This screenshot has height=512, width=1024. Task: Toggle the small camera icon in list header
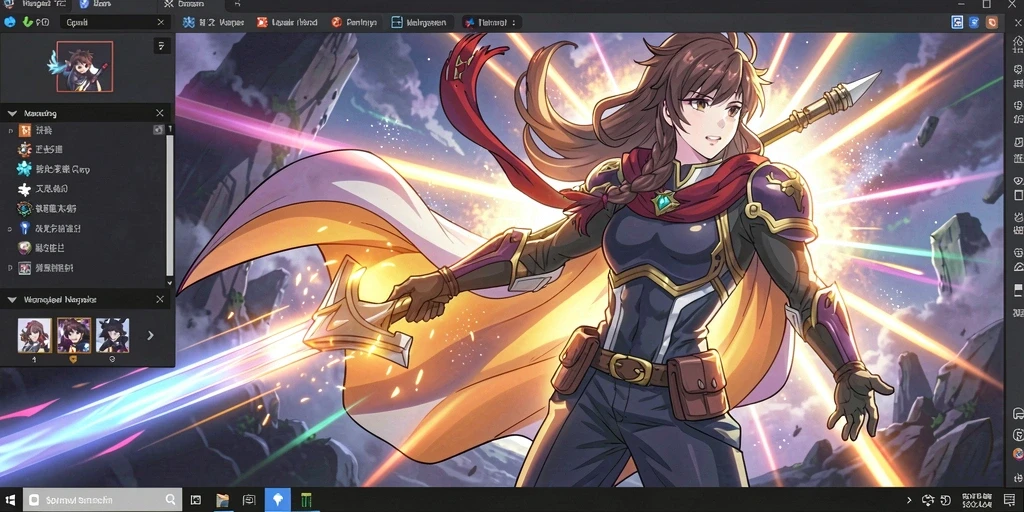pyautogui.click(x=159, y=130)
